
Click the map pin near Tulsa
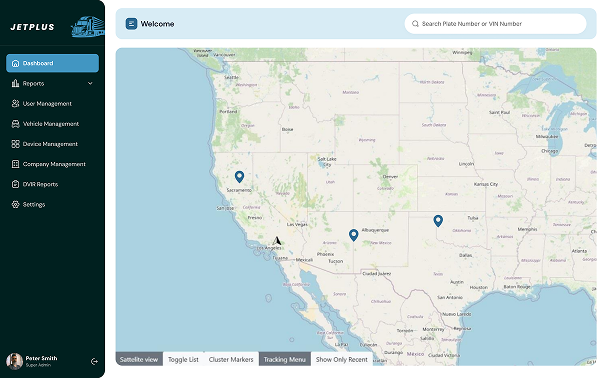point(438,221)
